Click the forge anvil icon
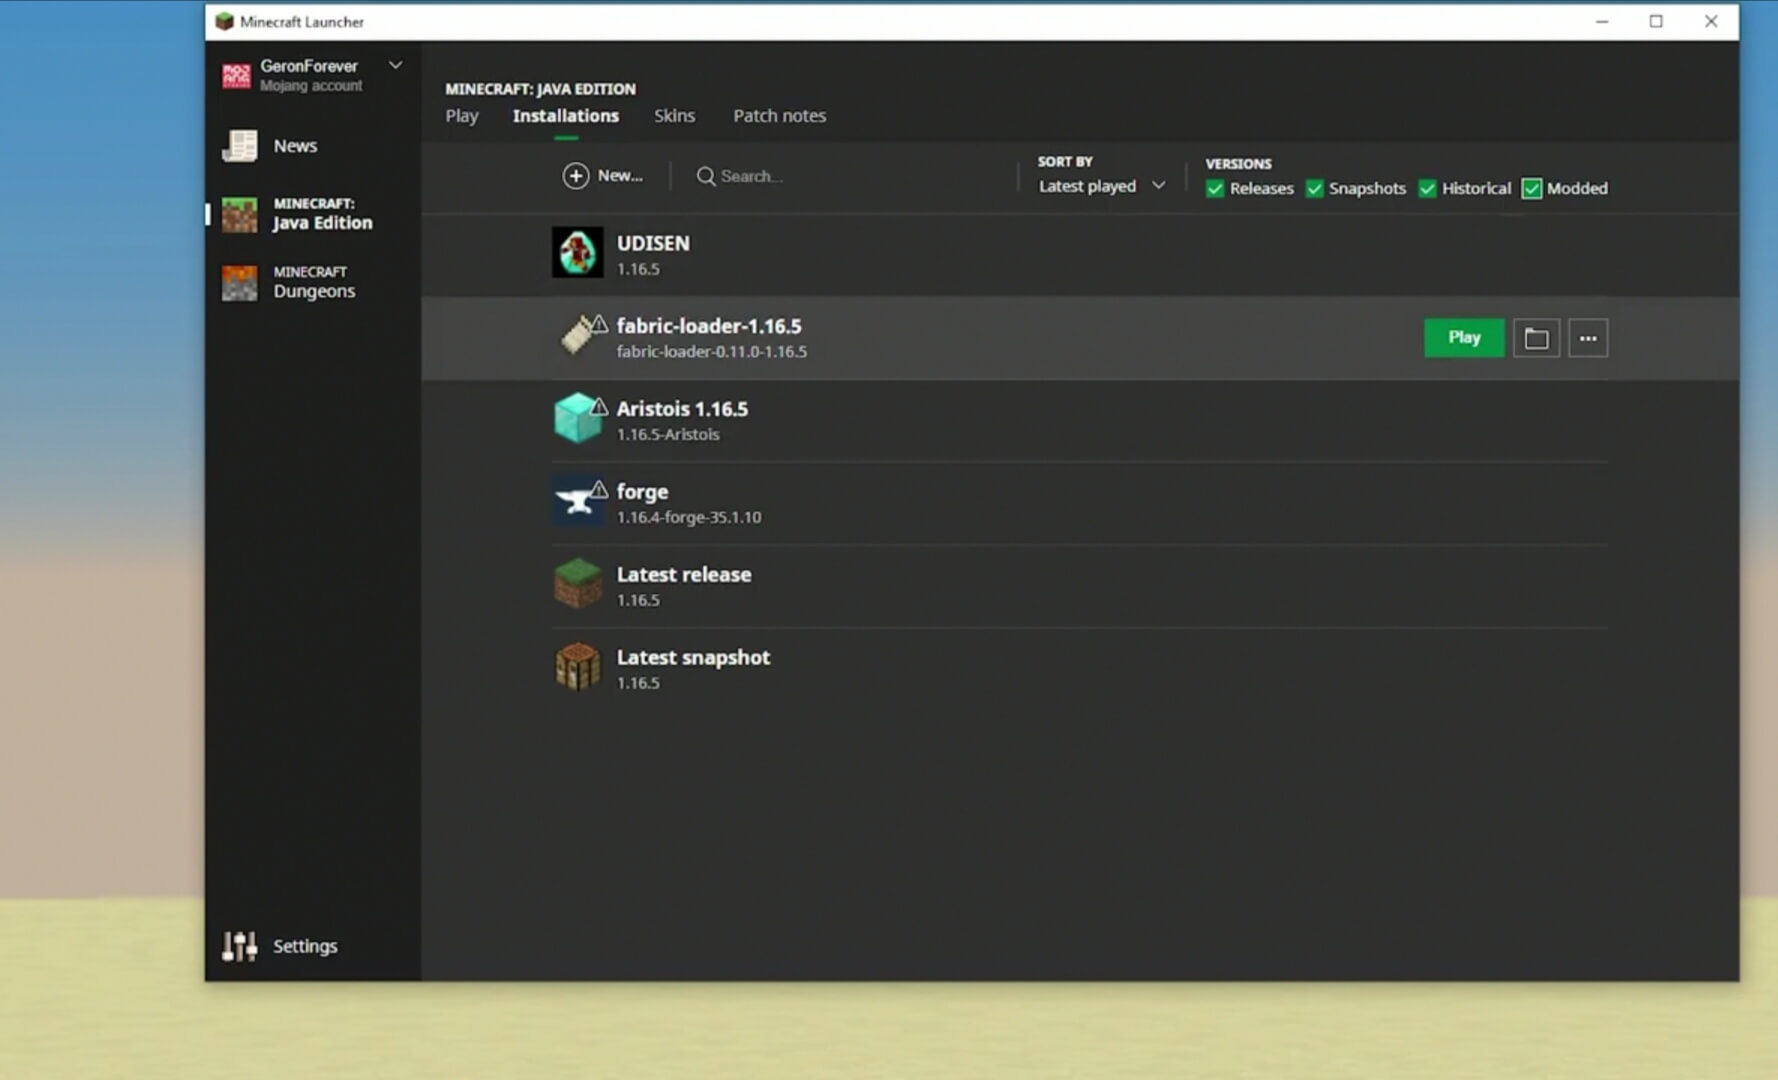The image size is (1778, 1080). 577,501
